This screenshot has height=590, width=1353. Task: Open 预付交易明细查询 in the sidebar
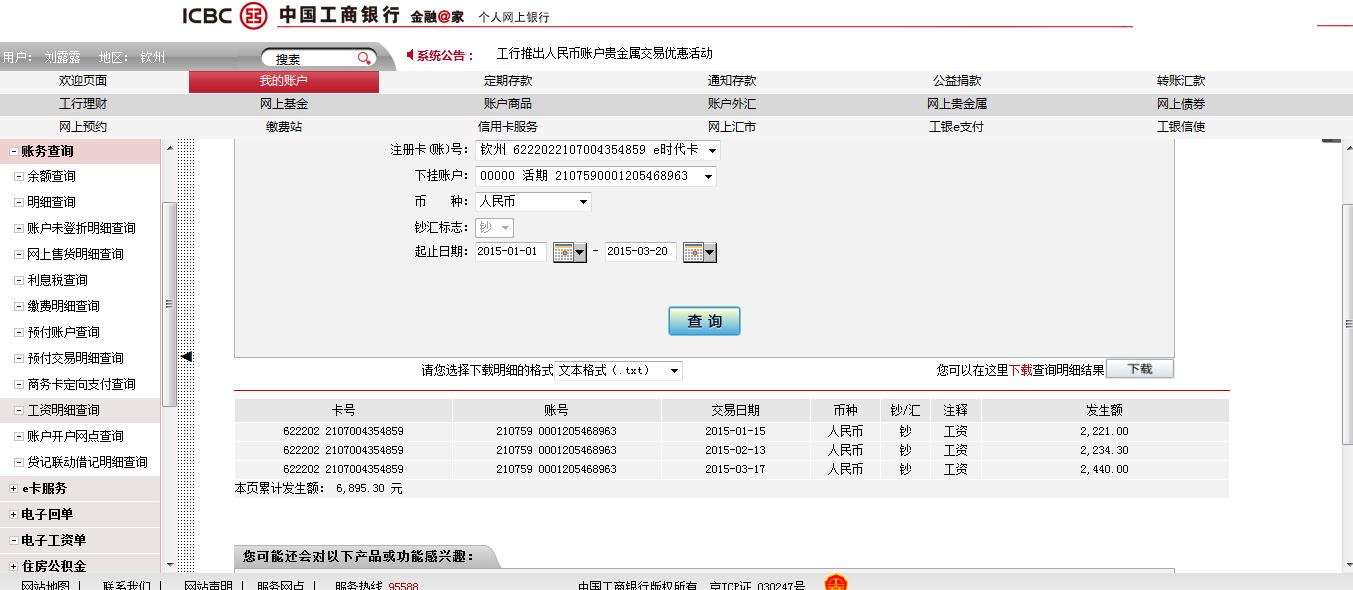point(75,359)
